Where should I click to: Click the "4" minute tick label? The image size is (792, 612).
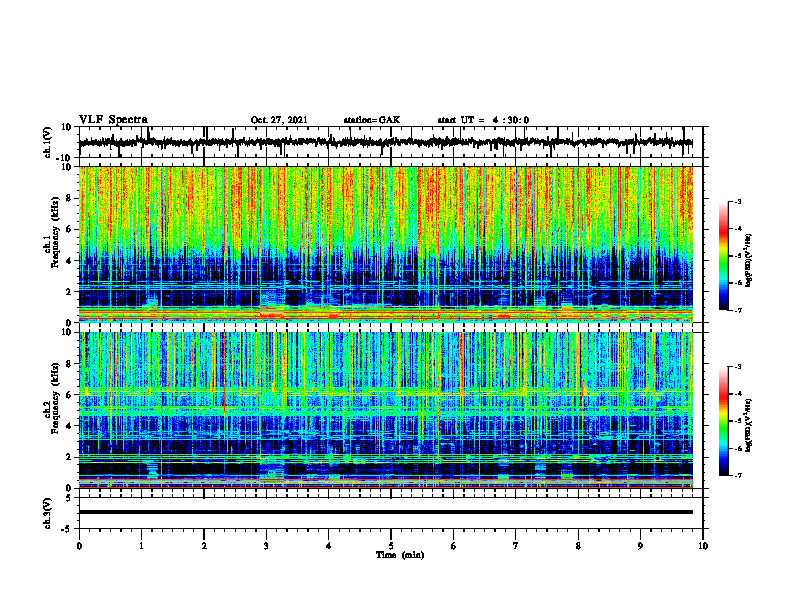coord(328,546)
